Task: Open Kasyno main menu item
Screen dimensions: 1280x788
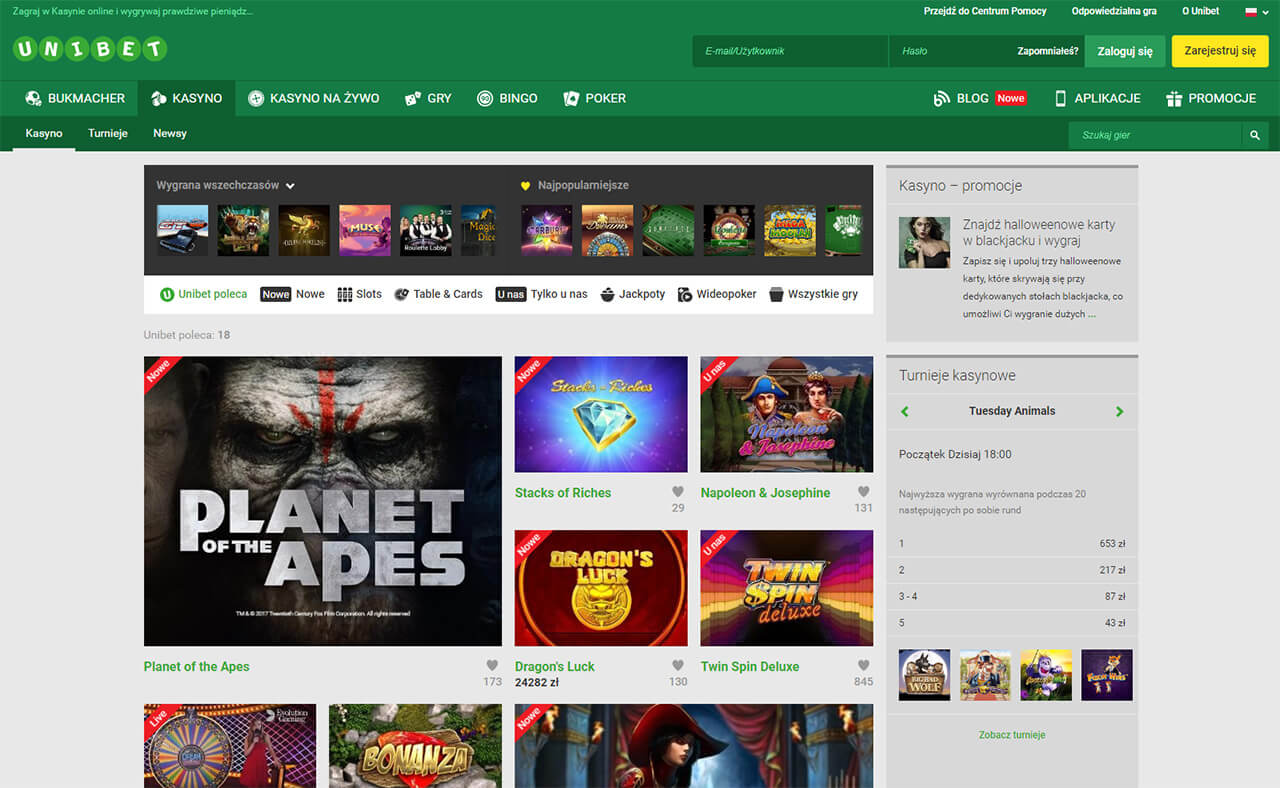Action: [186, 98]
